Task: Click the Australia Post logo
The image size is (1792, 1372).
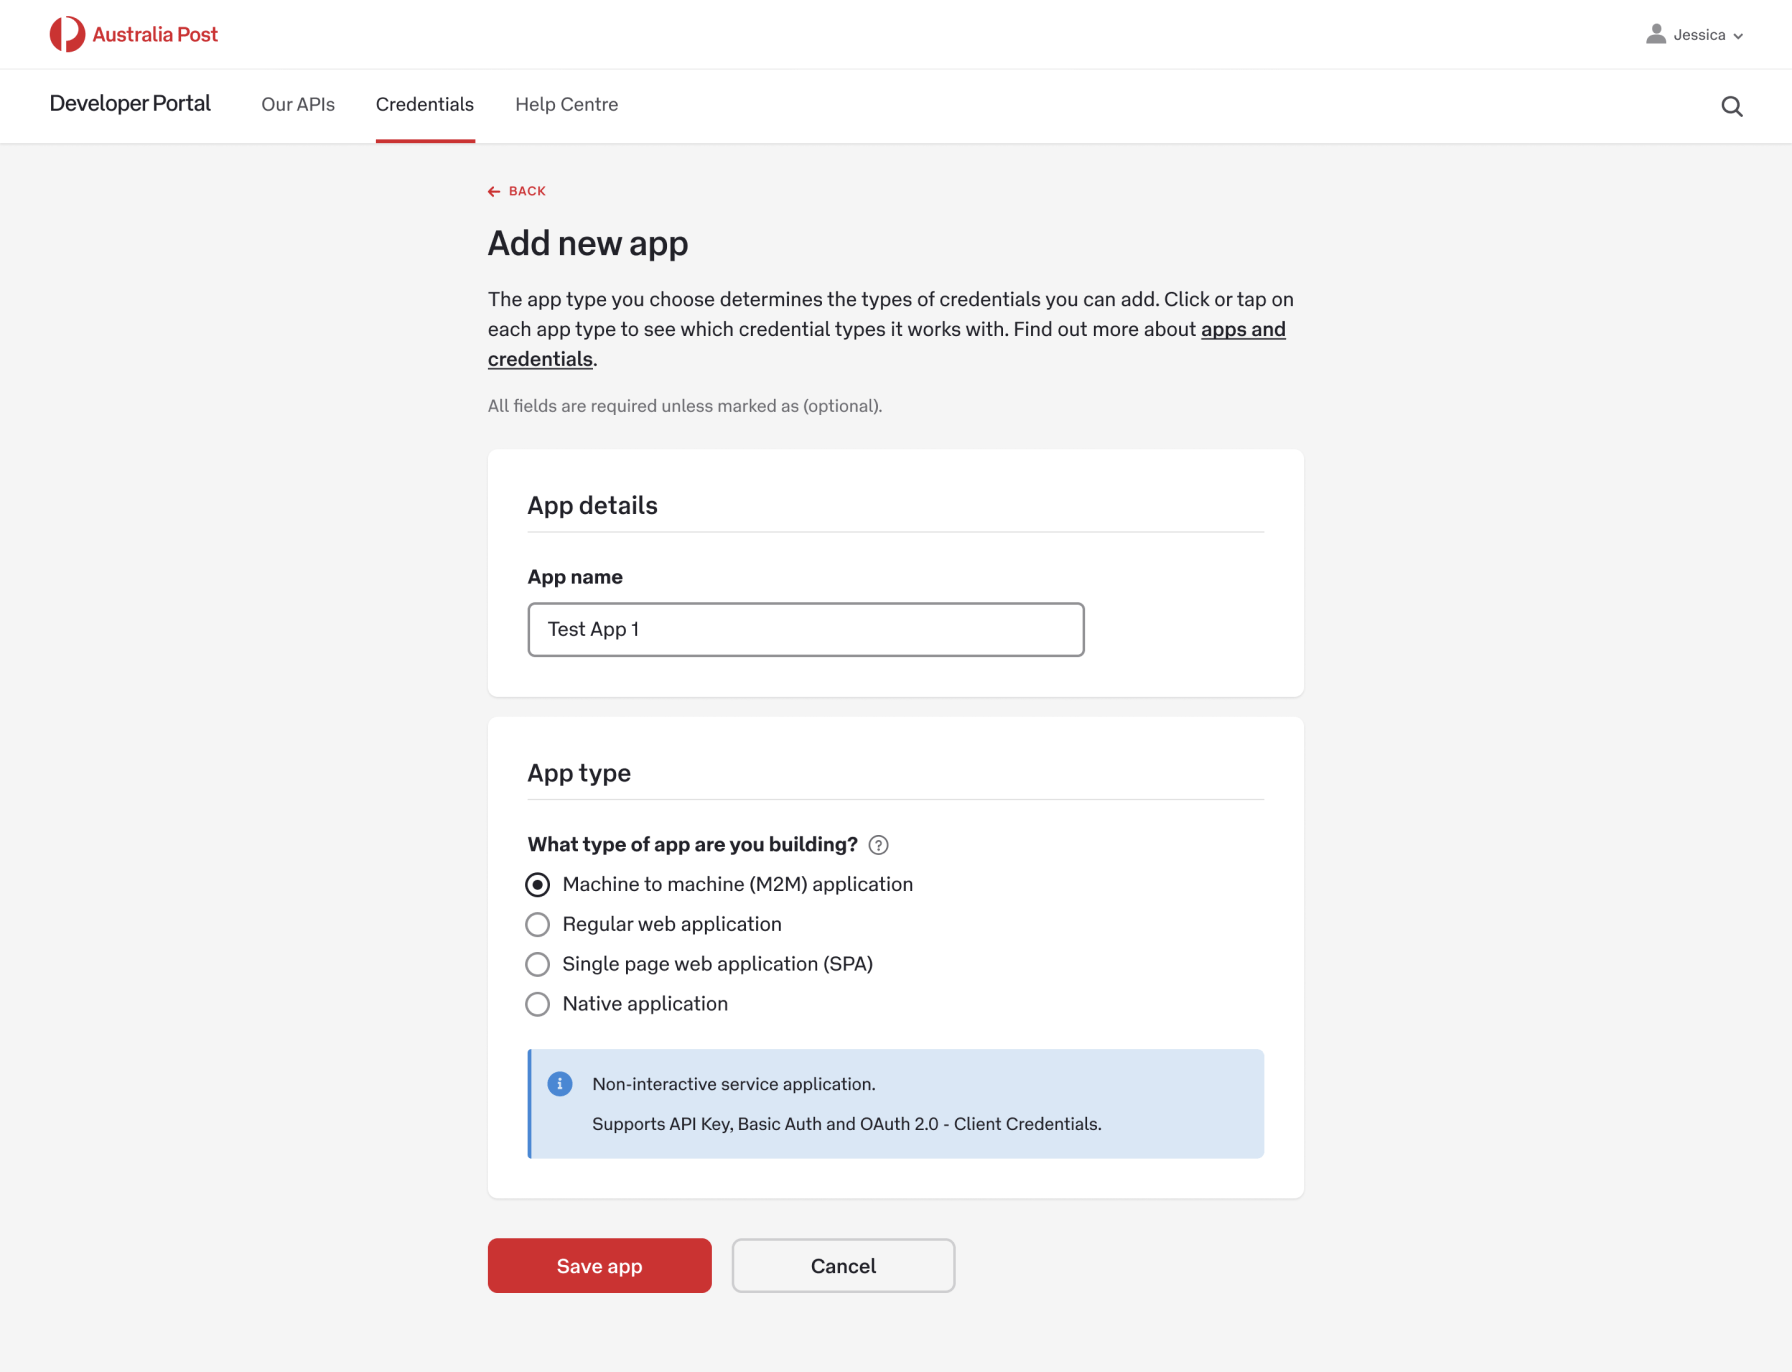Action: pyautogui.click(x=133, y=34)
